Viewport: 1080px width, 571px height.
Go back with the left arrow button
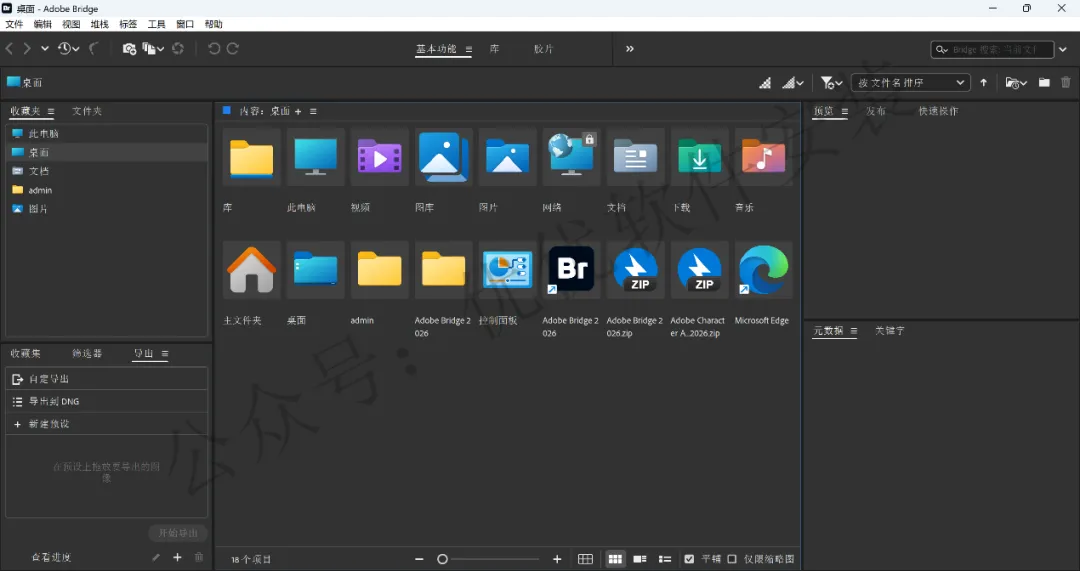(10, 48)
